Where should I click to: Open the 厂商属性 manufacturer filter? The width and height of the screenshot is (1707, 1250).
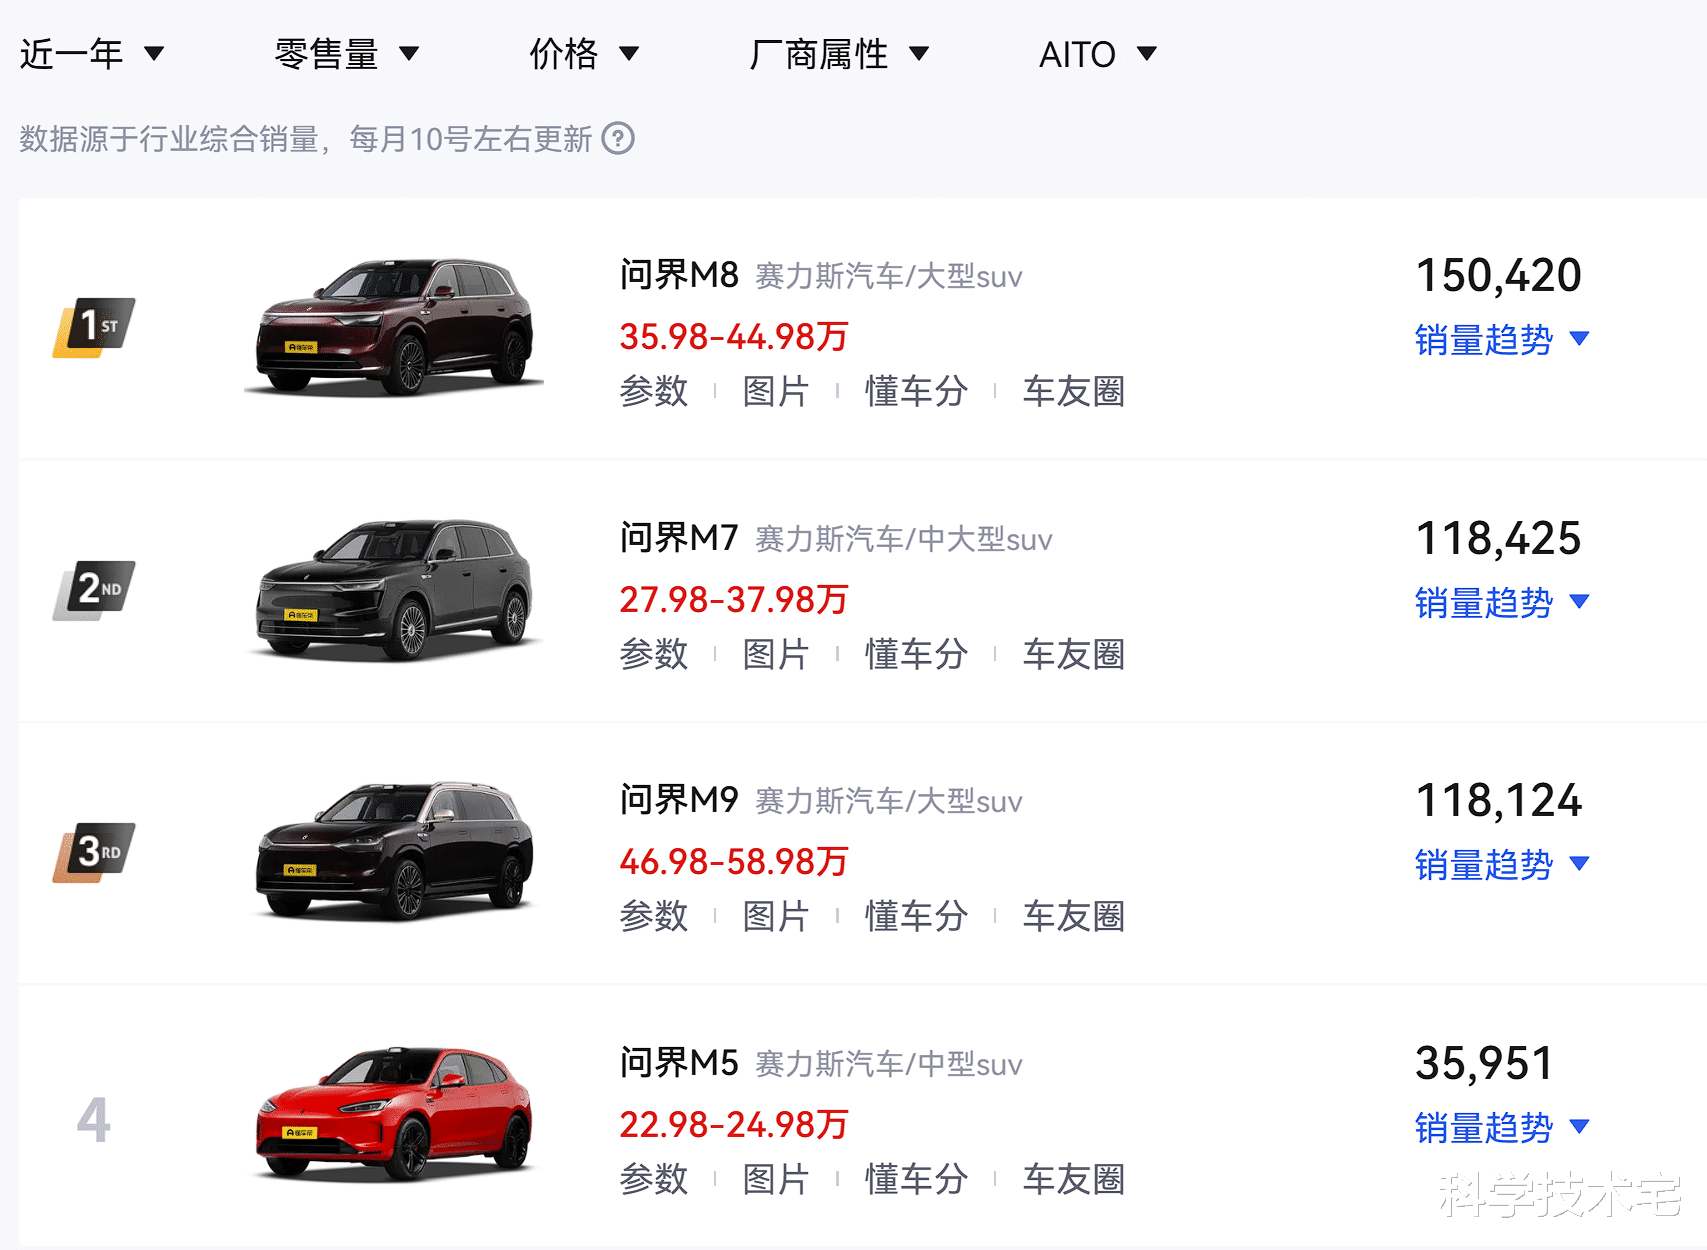[x=839, y=54]
